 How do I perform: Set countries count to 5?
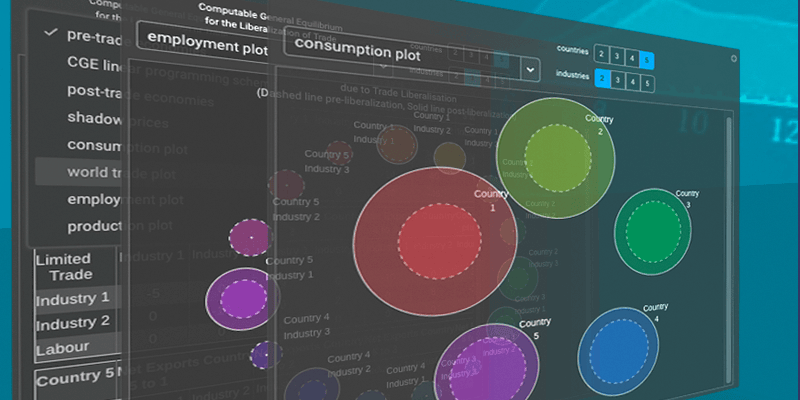(647, 60)
